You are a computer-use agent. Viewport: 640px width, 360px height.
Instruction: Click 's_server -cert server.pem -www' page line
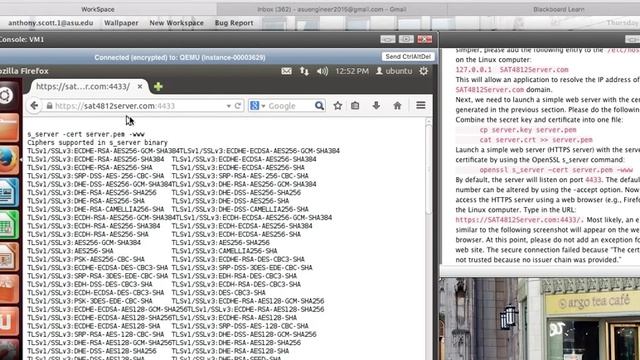86,134
